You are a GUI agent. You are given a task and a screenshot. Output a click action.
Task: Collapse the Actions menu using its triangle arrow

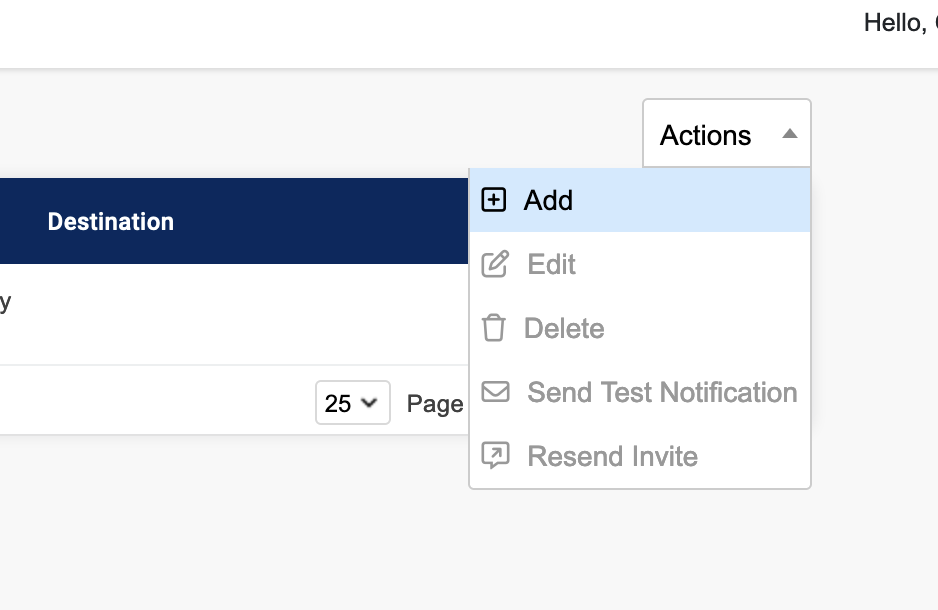[x=789, y=134]
